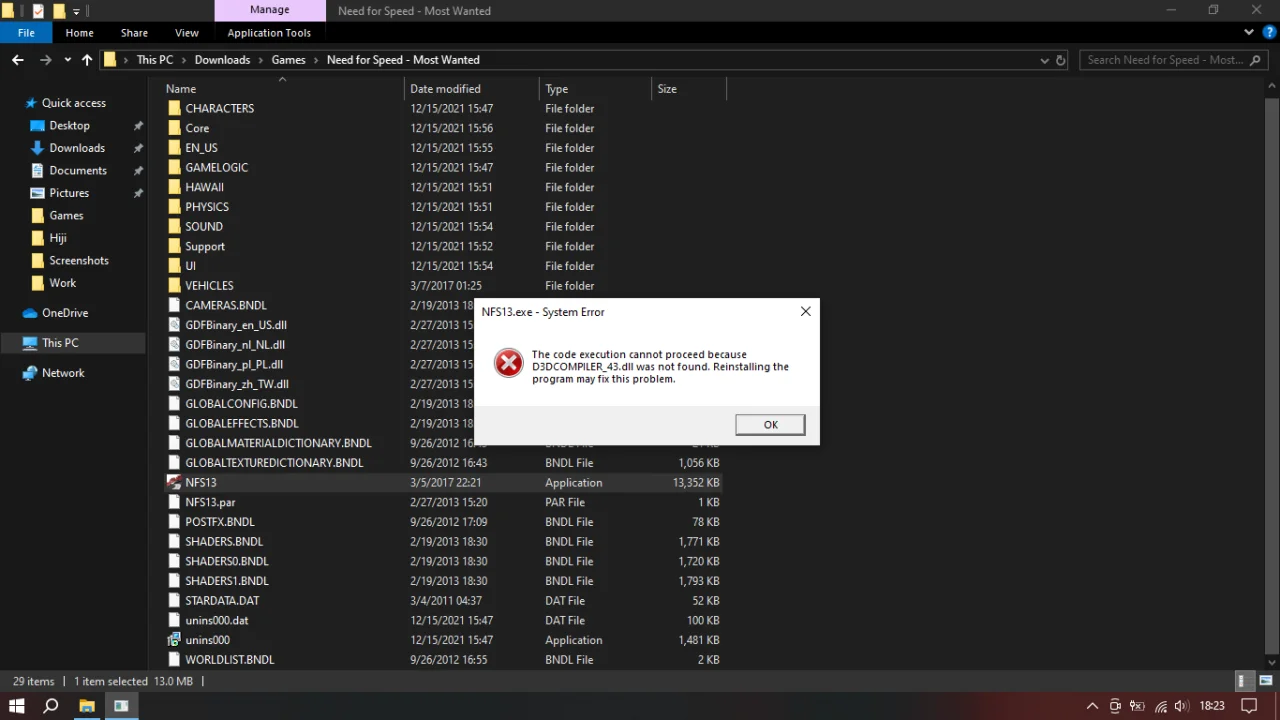Select the VEHICLES folder
Viewport: 1280px width, 720px height.
click(209, 286)
